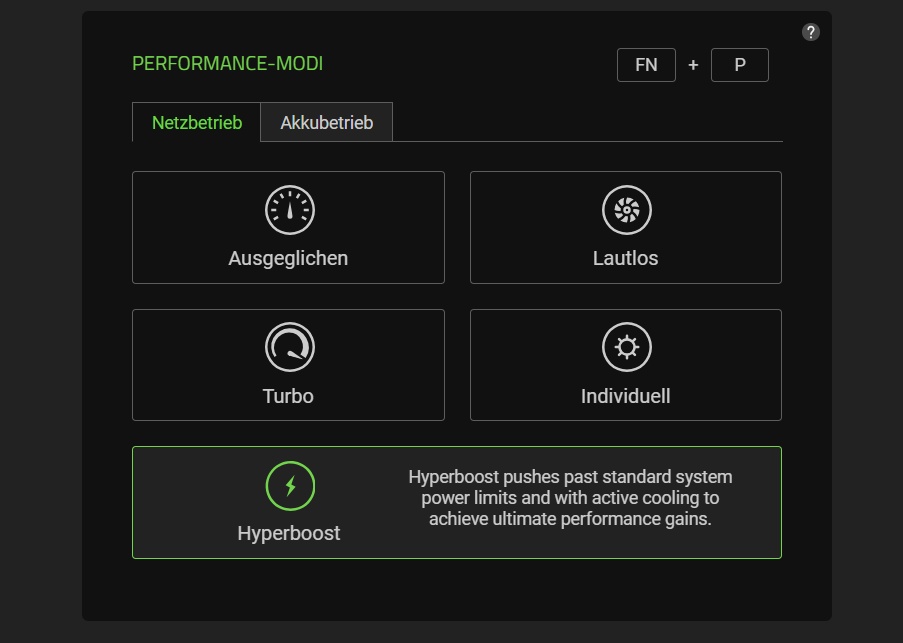Click the Ausgeglichen gauge icon

(x=290, y=210)
